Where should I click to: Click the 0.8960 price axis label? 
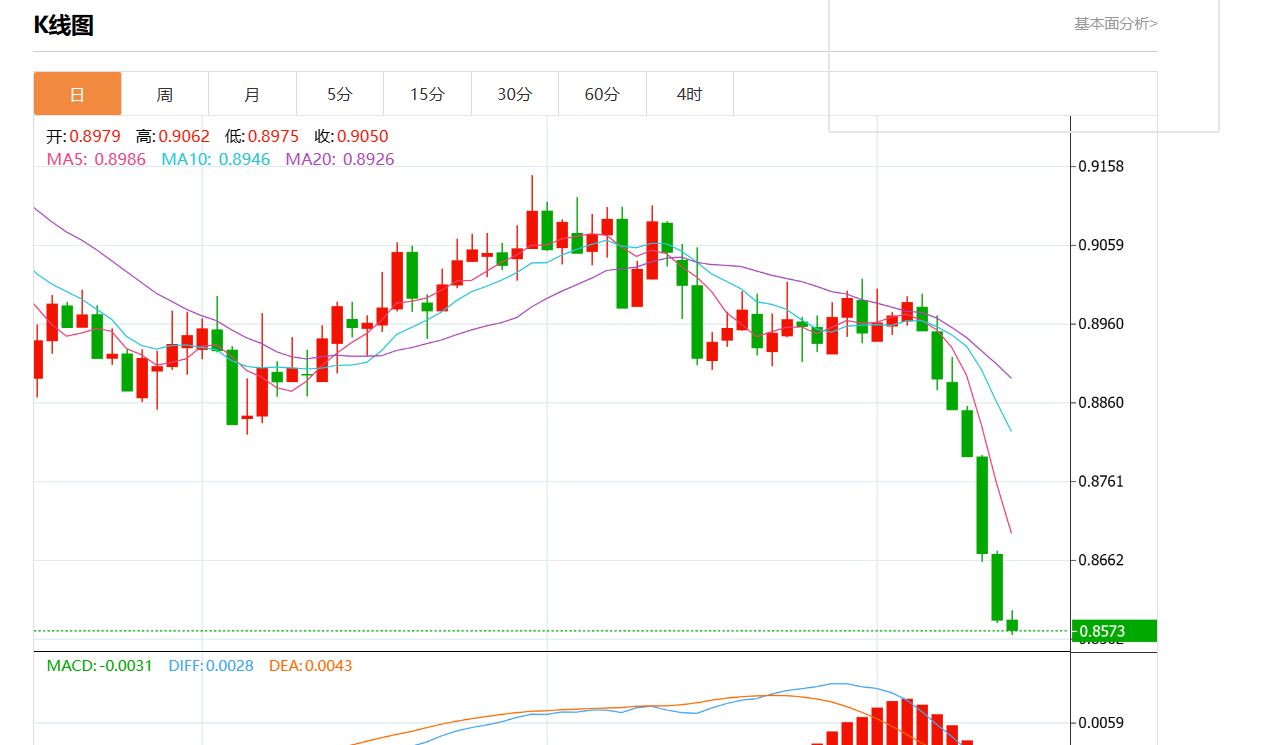pos(1101,324)
